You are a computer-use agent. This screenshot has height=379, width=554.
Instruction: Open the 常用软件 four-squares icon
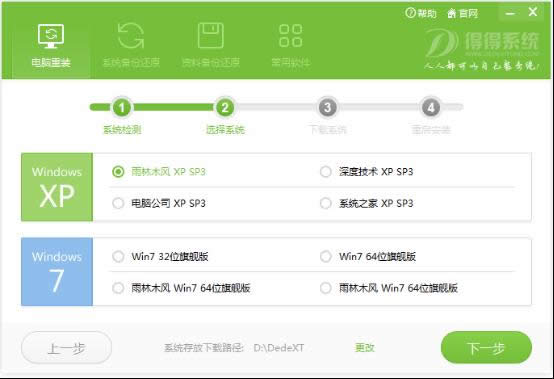[290, 36]
